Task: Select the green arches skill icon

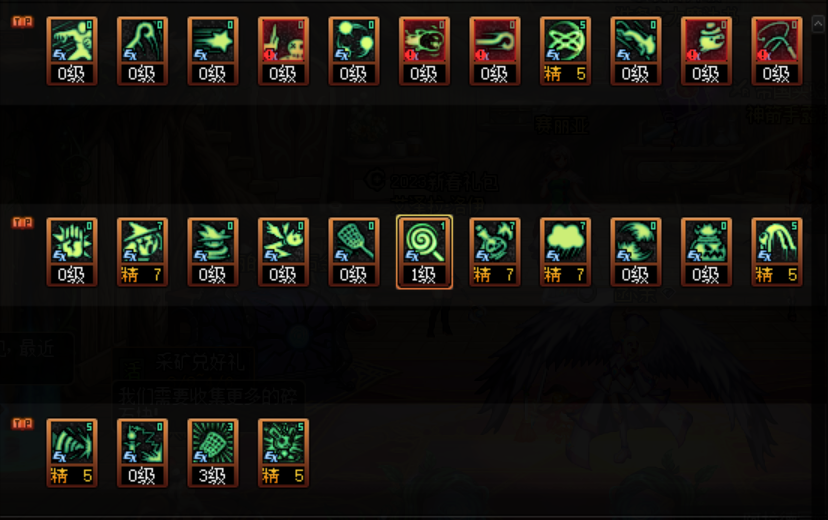Action: [x=777, y=252]
